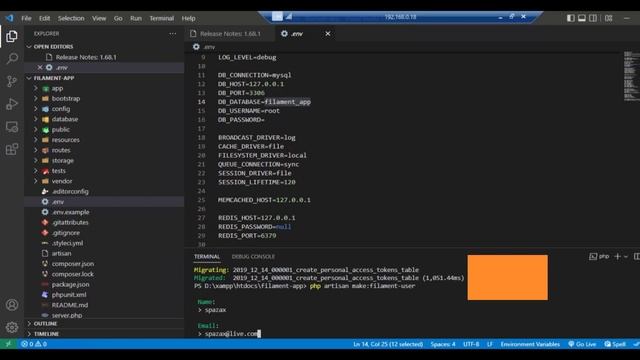Open the Customize Layout icon
Image resolution: width=640 pixels, height=360 pixels.
[x=609, y=18]
